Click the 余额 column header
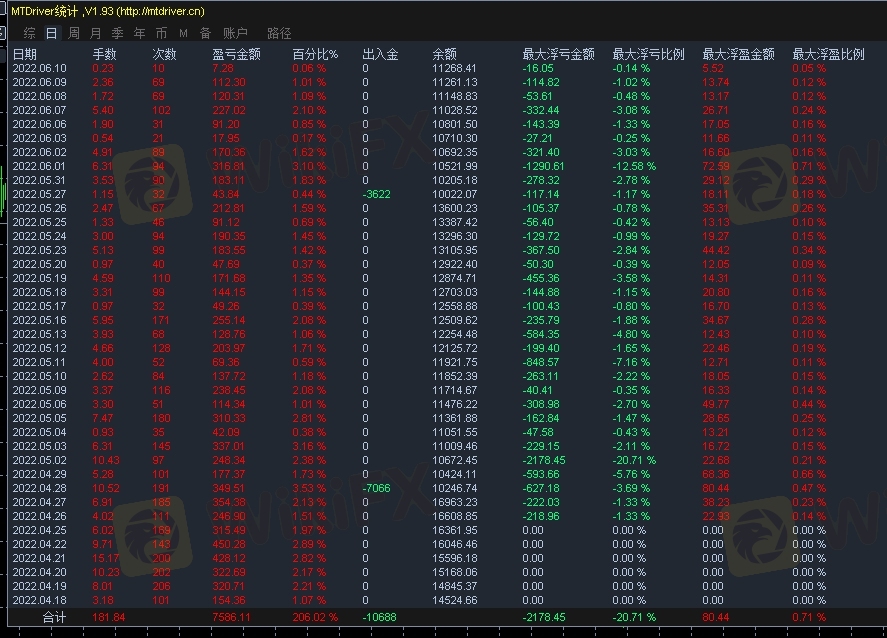The image size is (887, 638). click(444, 54)
